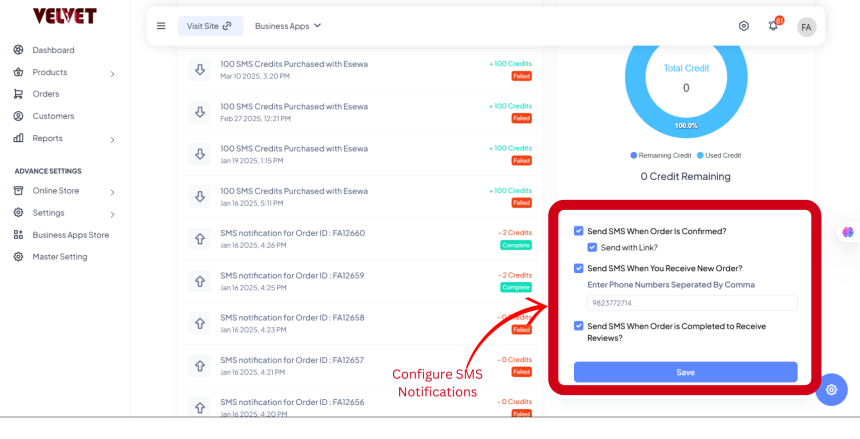This screenshot has width=860, height=439.
Task: Open Orders from the sidebar
Action: pos(45,94)
